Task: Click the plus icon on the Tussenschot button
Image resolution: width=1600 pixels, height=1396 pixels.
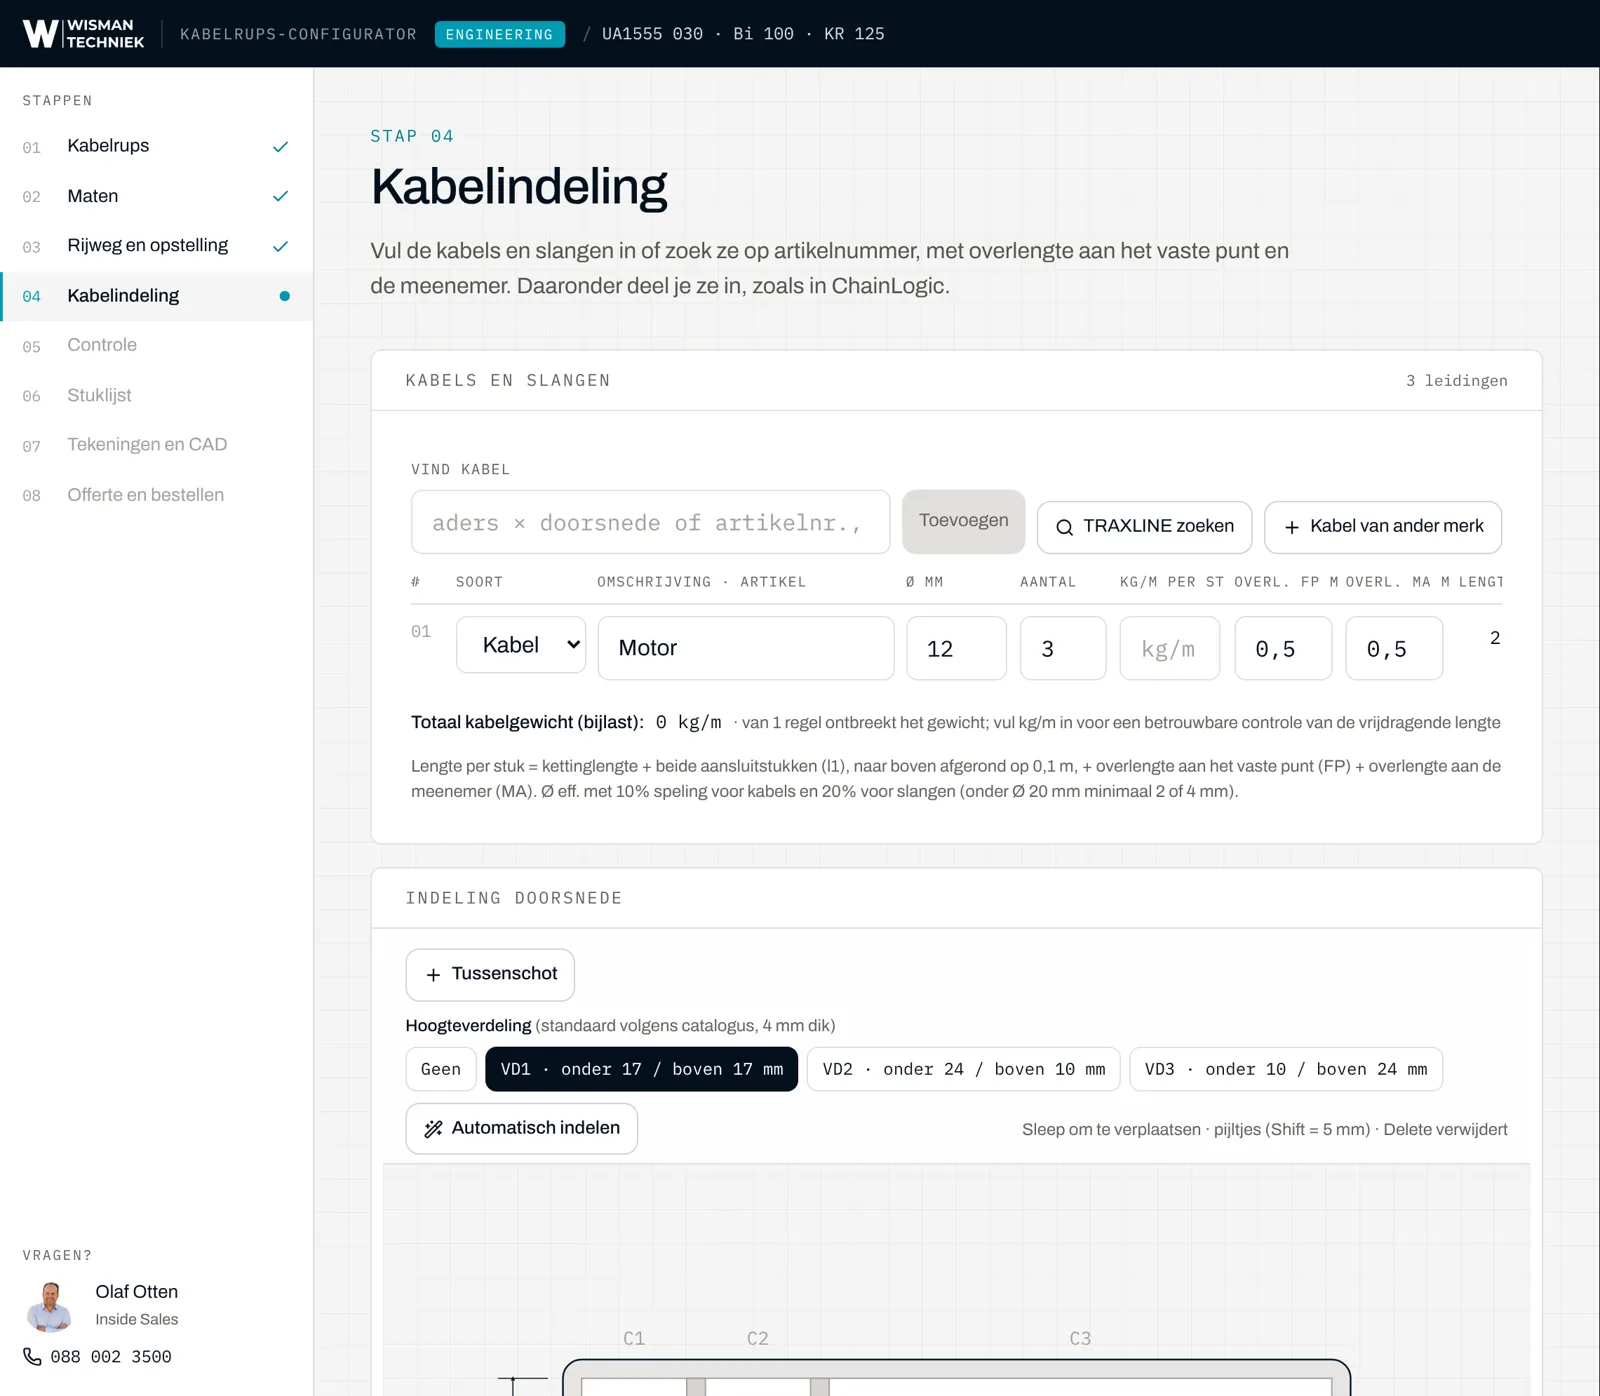Action: 433,975
